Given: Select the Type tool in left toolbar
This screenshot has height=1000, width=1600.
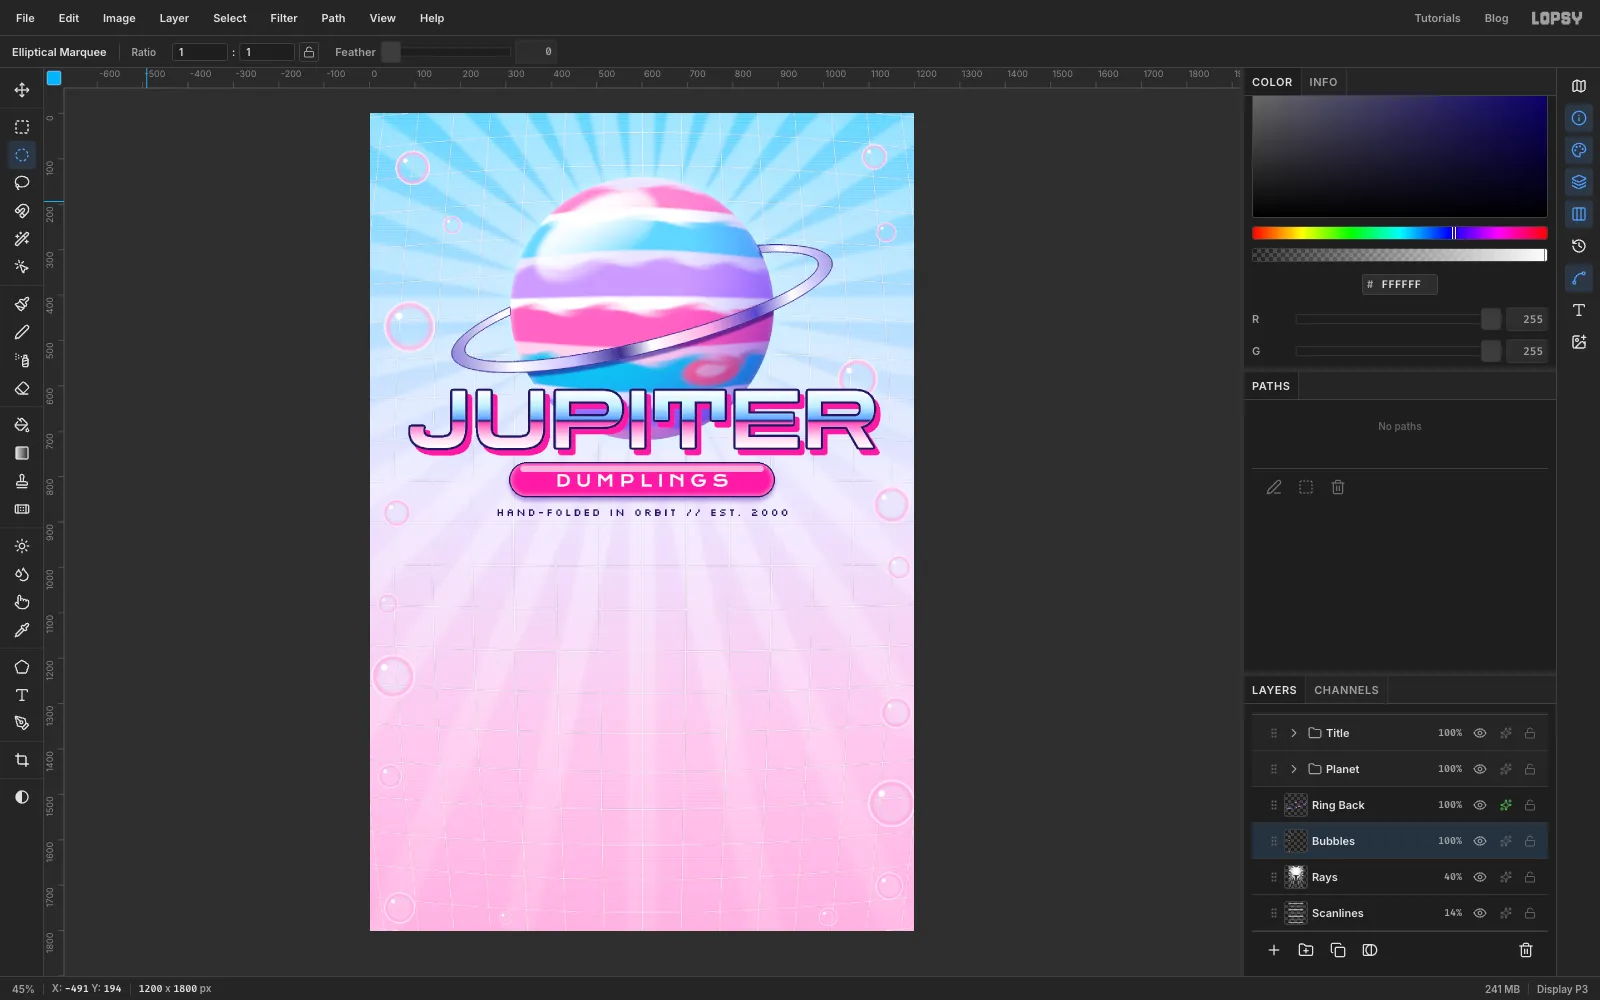Looking at the screenshot, I should point(22,695).
